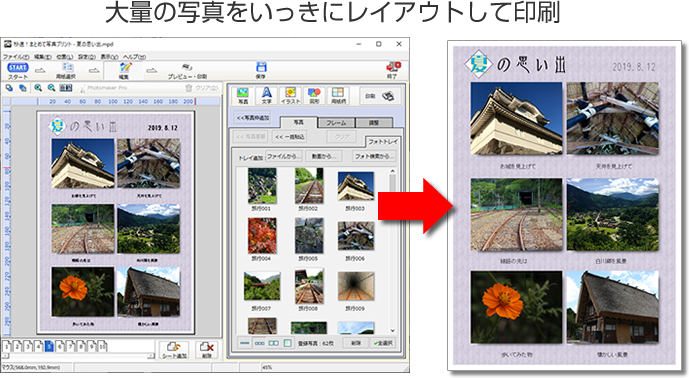Select the イラスト illustration tool icon
The height and width of the screenshot is (378, 689).
pos(290,95)
